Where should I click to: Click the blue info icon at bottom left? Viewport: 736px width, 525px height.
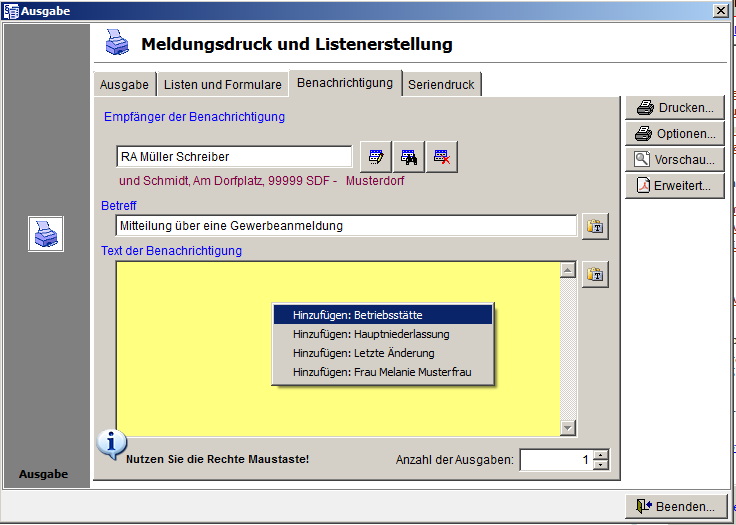[112, 443]
